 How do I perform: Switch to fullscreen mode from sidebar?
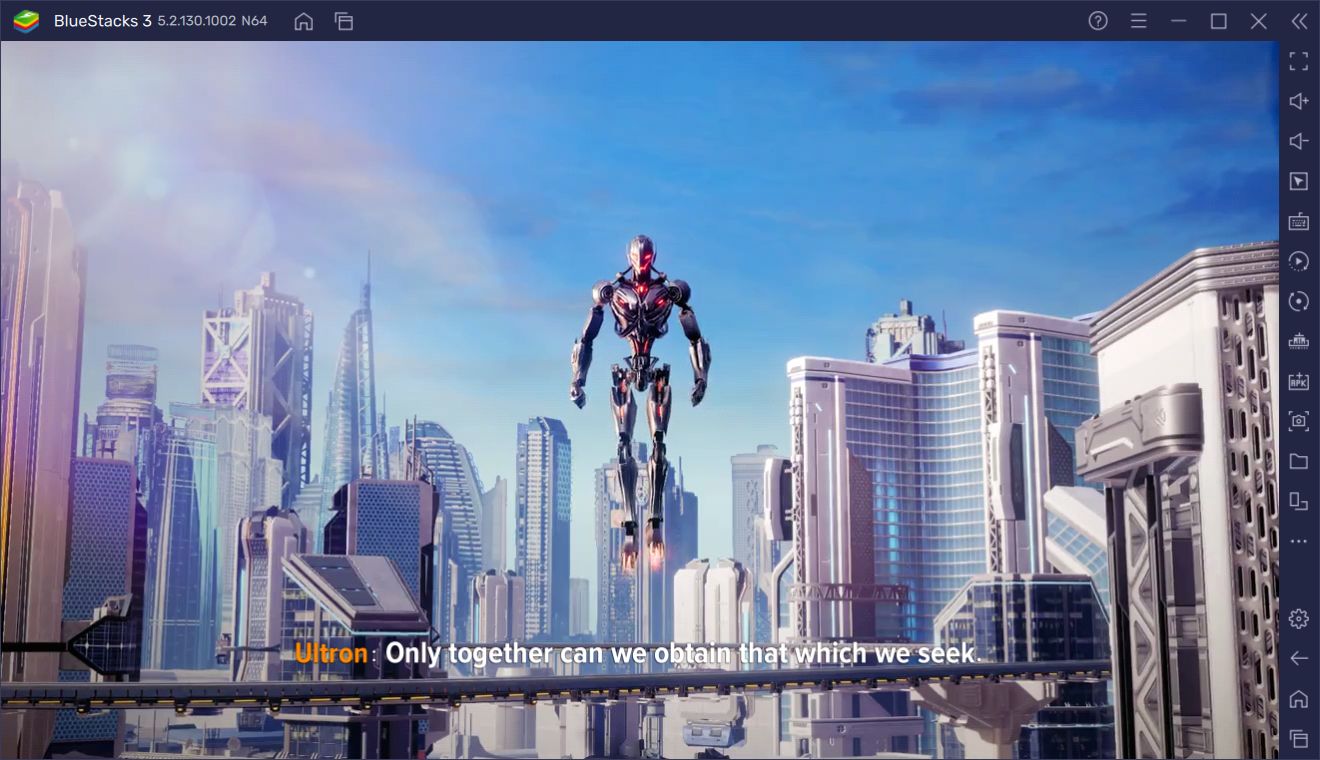tap(1299, 61)
